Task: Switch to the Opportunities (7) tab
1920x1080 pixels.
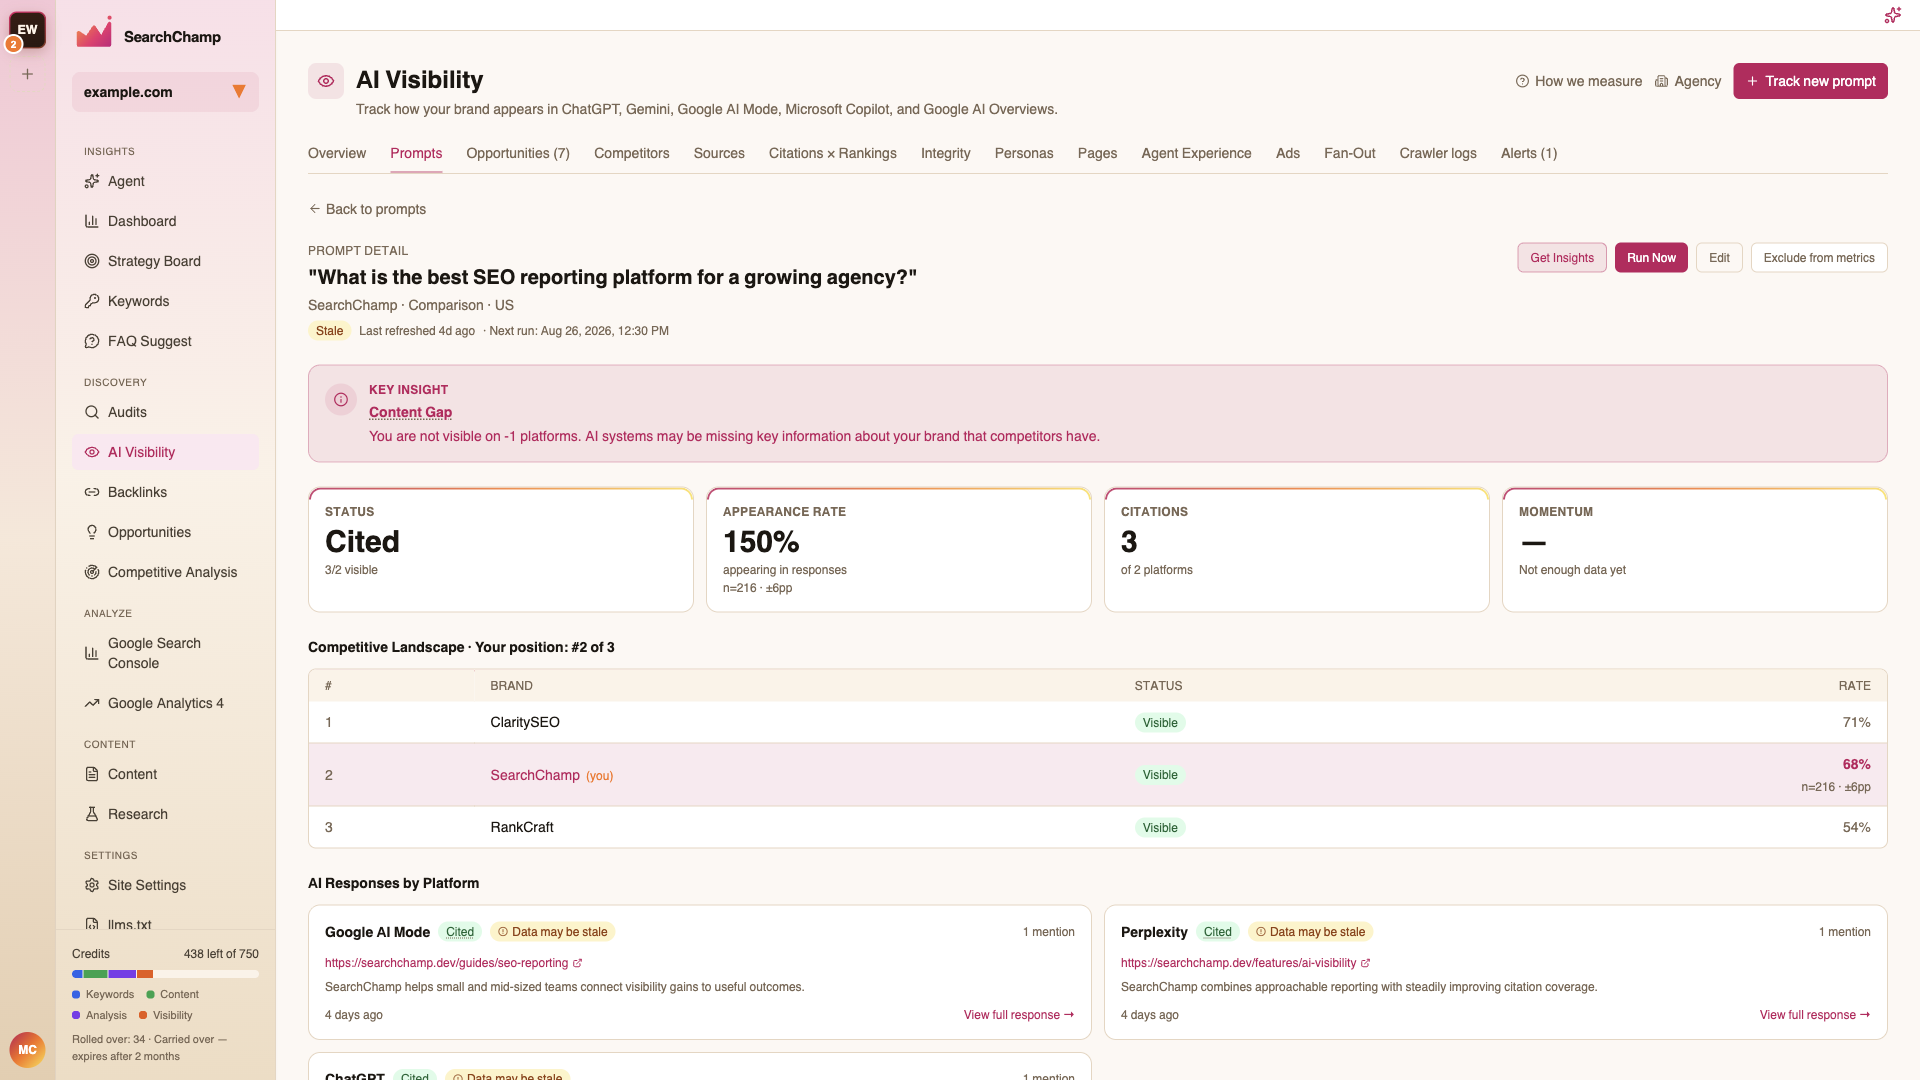Action: coord(518,153)
